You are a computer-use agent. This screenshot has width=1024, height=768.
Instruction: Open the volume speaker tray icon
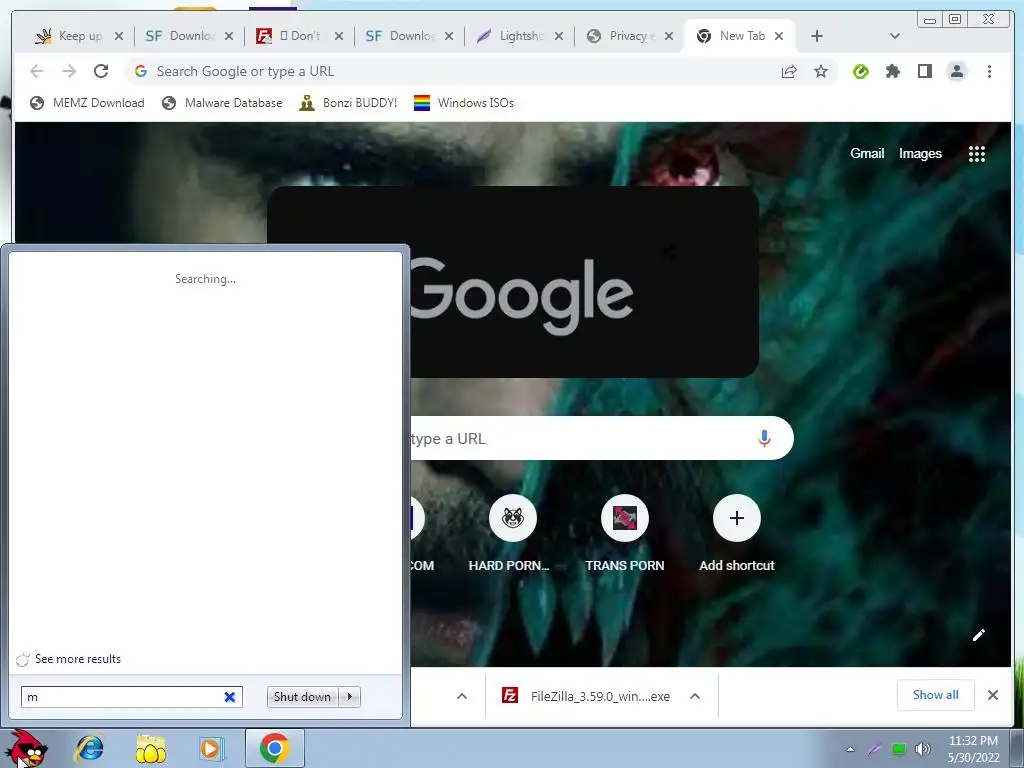tap(923, 749)
